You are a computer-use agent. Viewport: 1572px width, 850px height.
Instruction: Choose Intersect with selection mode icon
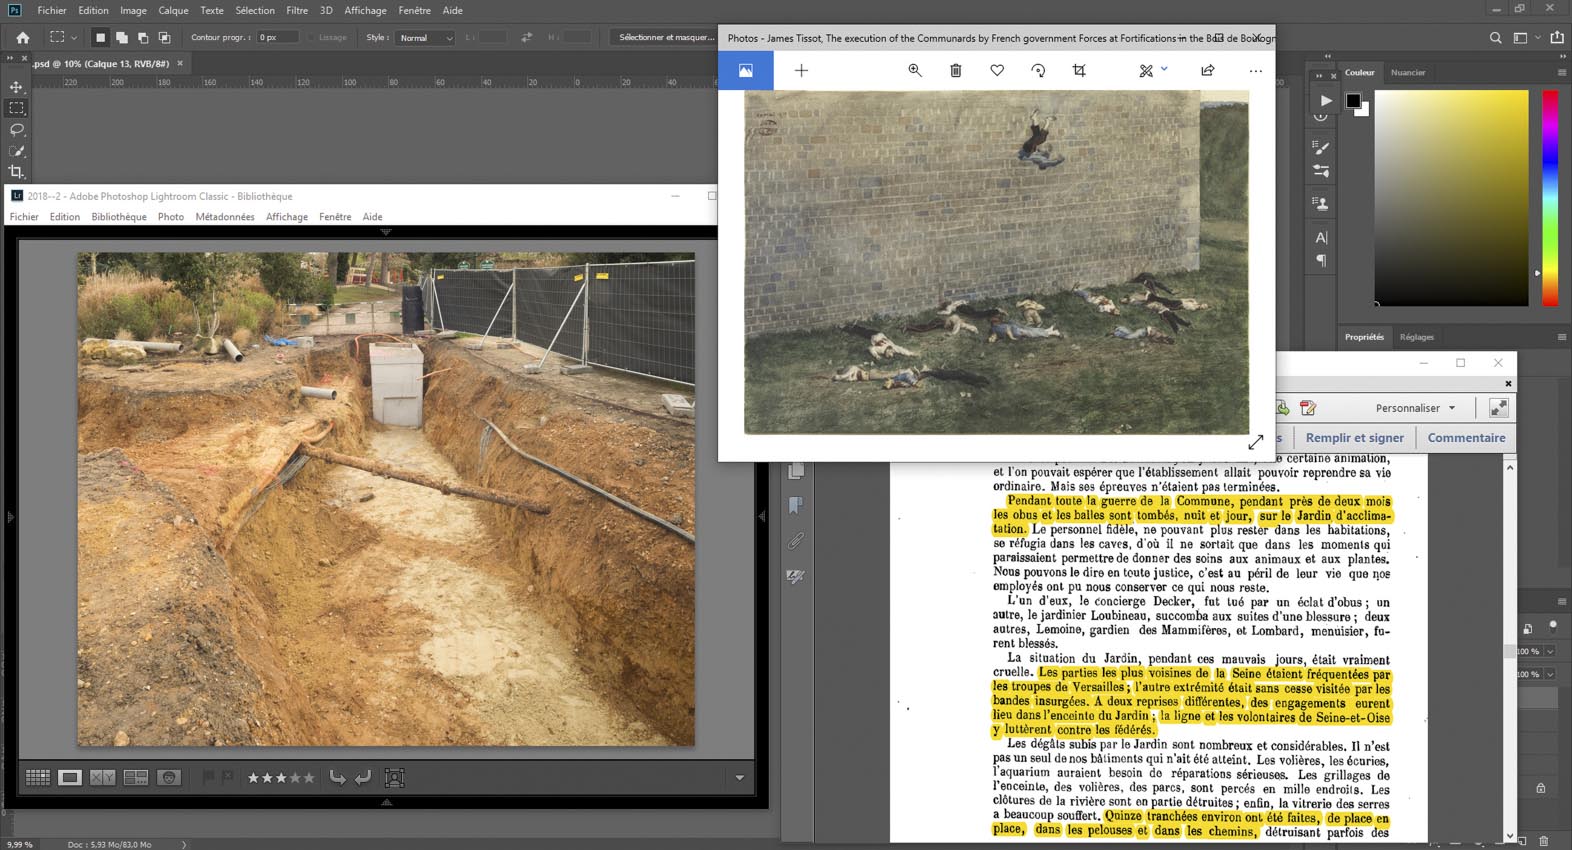[164, 37]
